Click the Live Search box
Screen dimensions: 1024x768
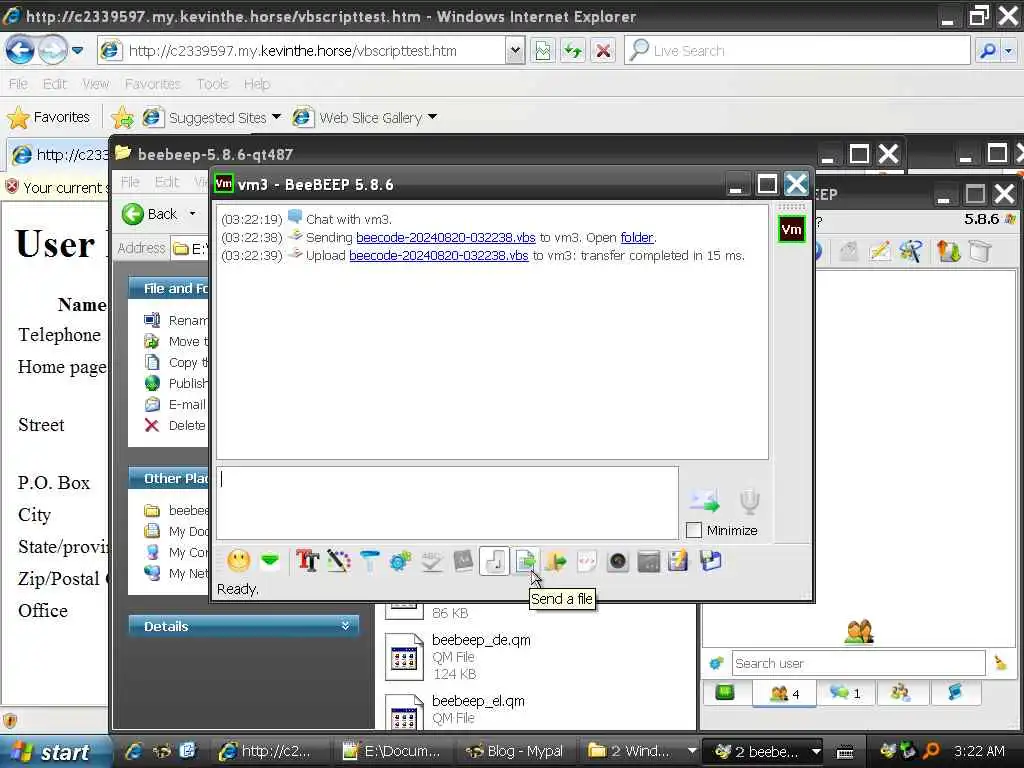tap(797, 50)
